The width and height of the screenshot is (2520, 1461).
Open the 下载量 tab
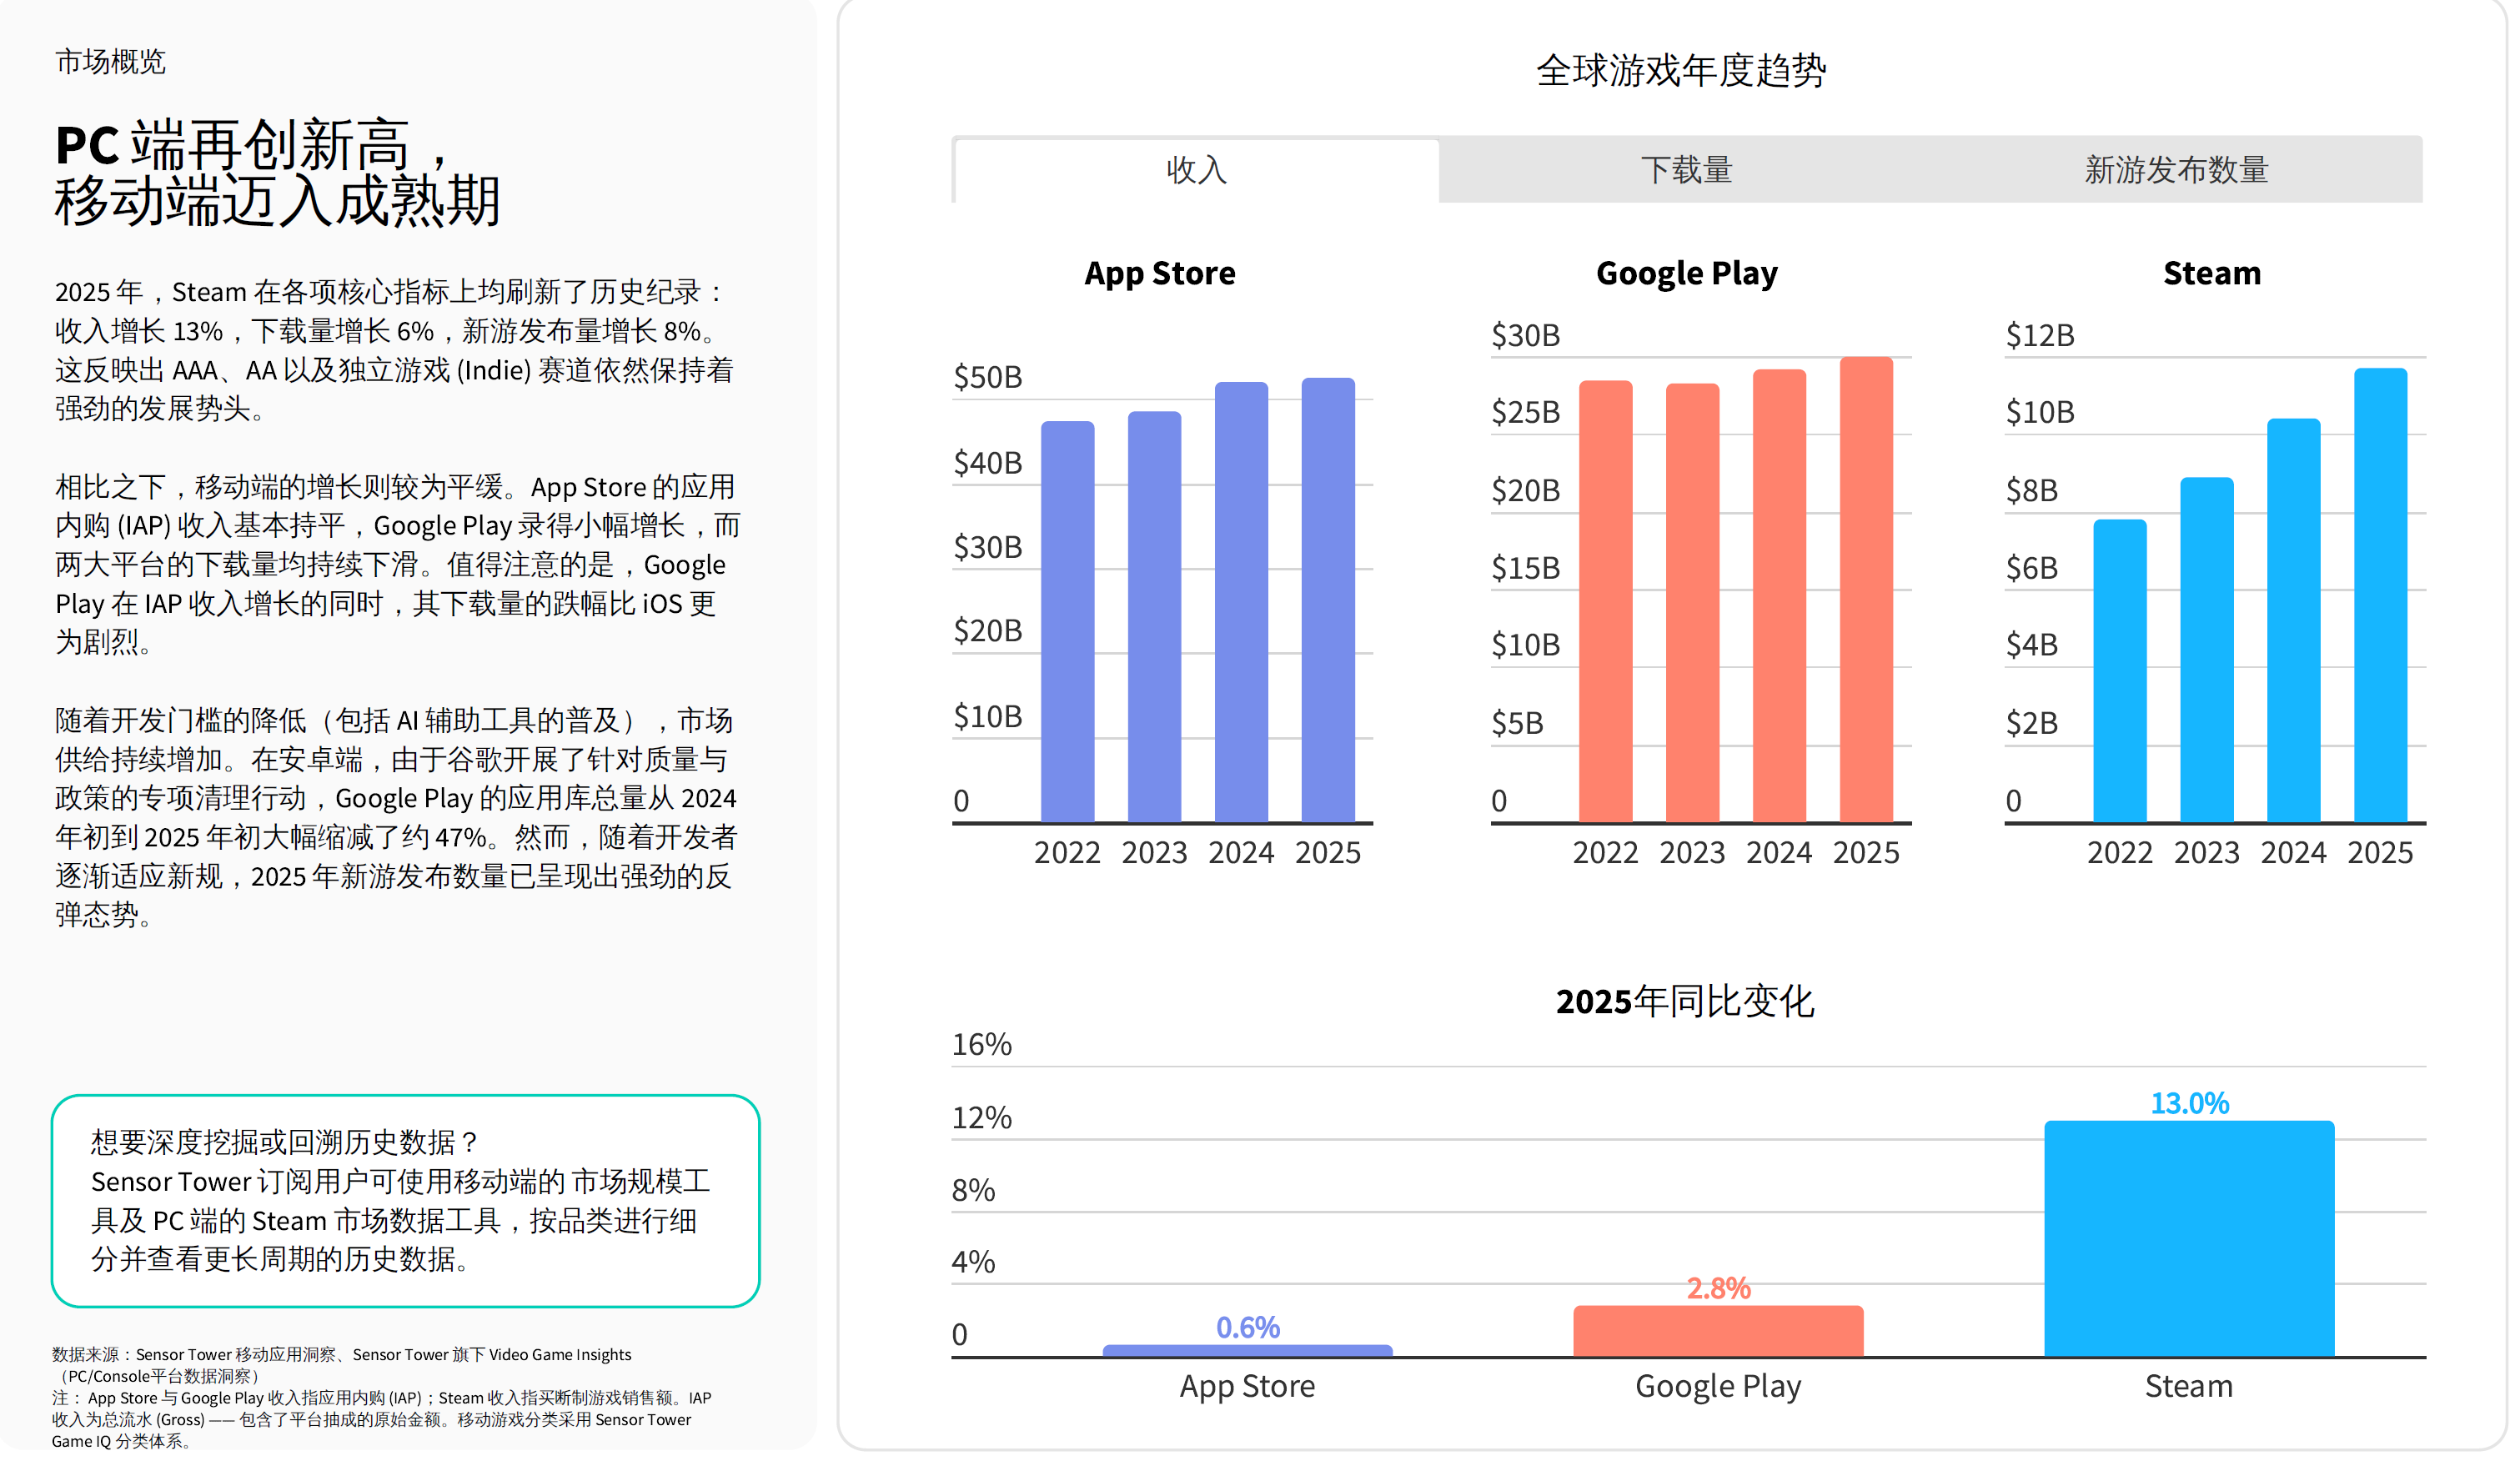point(1686,170)
